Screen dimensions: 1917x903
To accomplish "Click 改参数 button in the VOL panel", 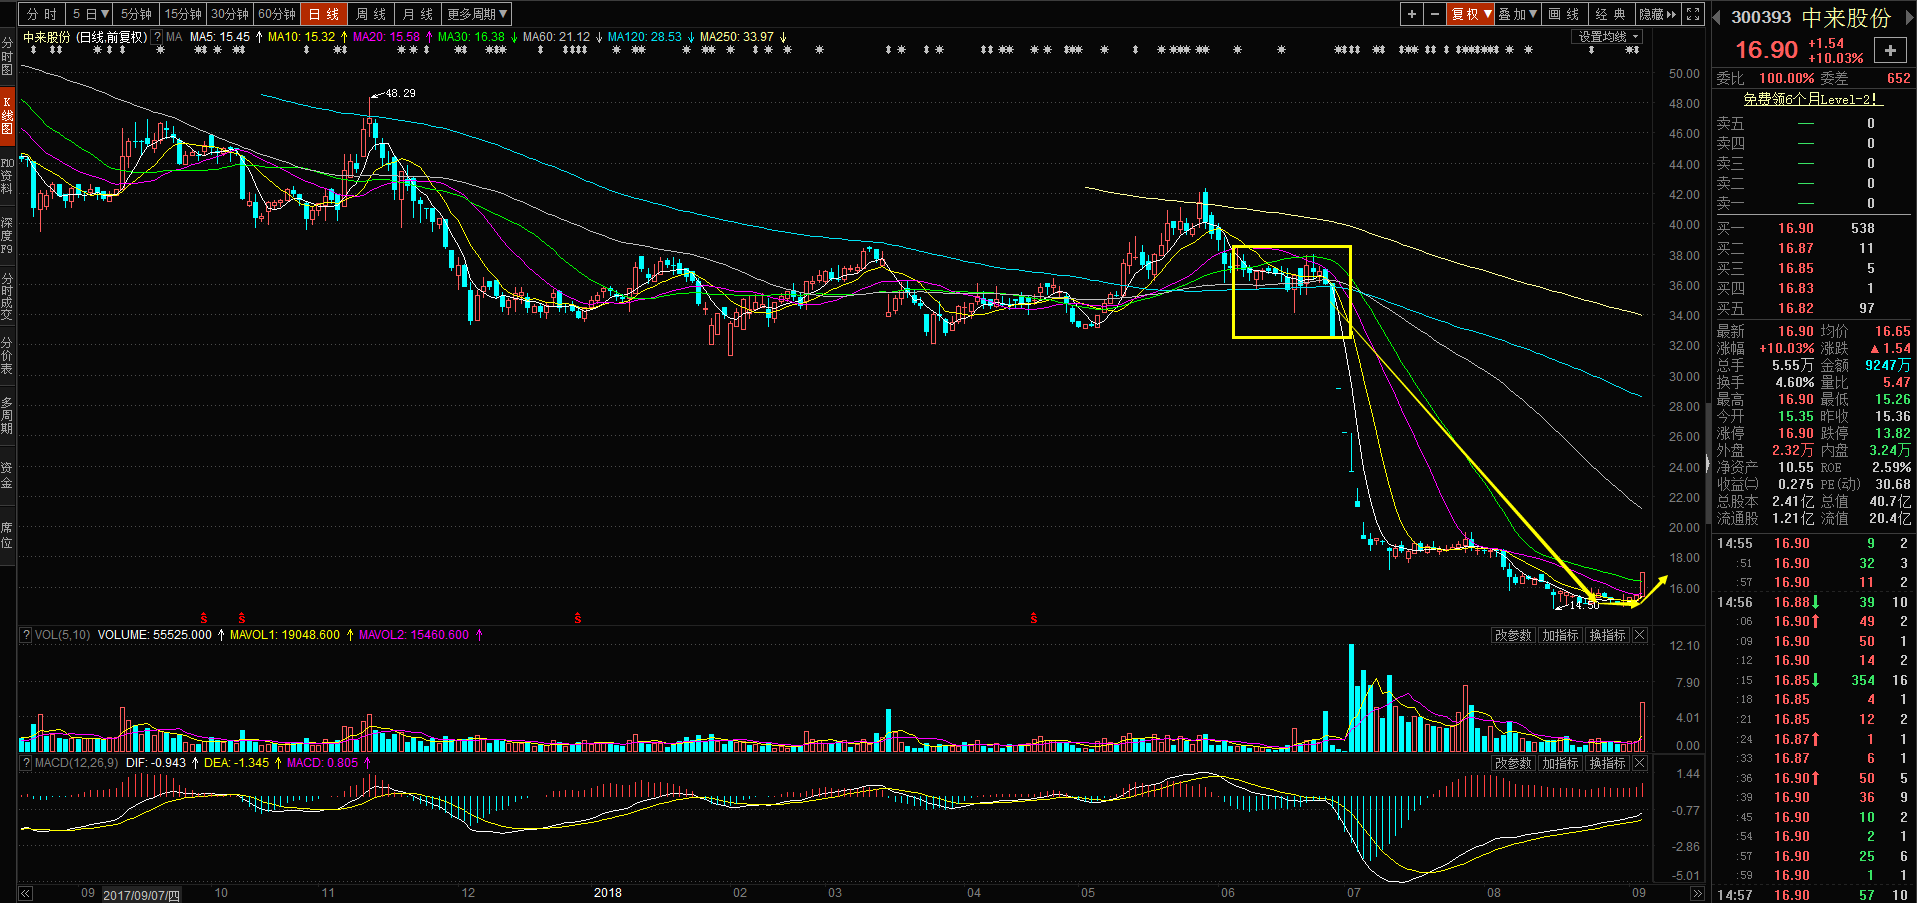I will click(x=1513, y=636).
